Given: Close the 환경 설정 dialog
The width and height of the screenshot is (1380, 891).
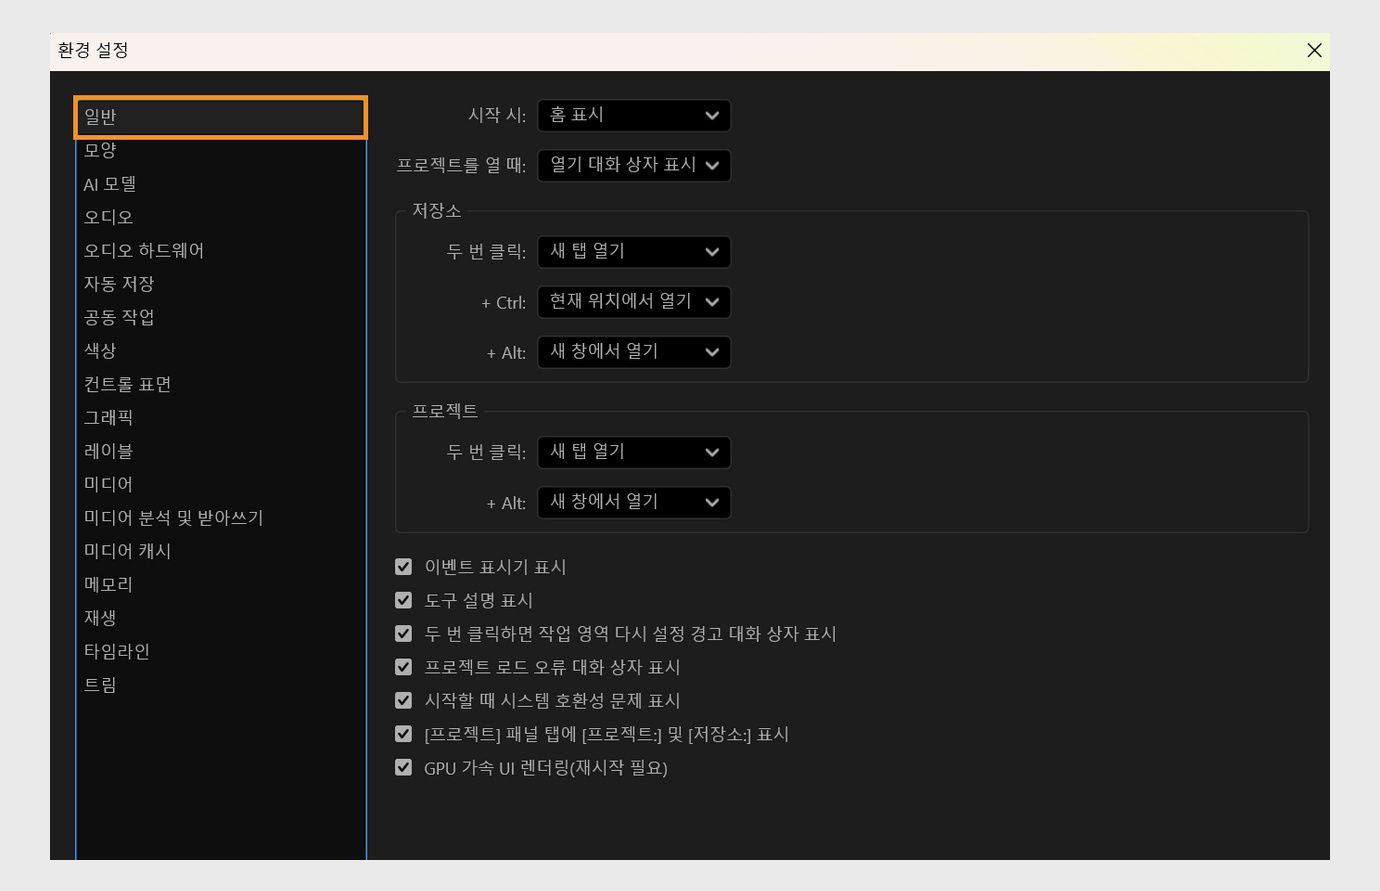Looking at the screenshot, I should coord(1314,50).
